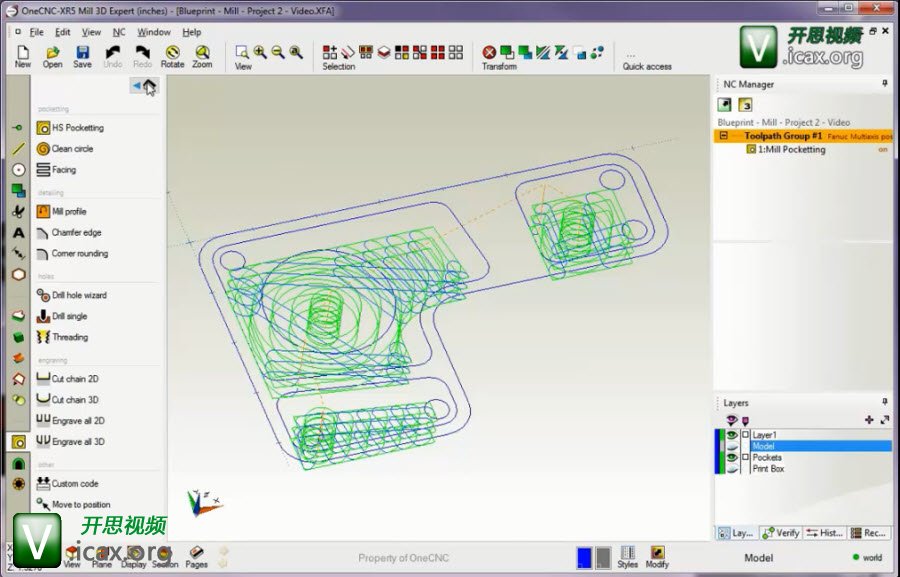Choose Engrave all 2D
This screenshot has width=900, height=577.
(x=71, y=421)
